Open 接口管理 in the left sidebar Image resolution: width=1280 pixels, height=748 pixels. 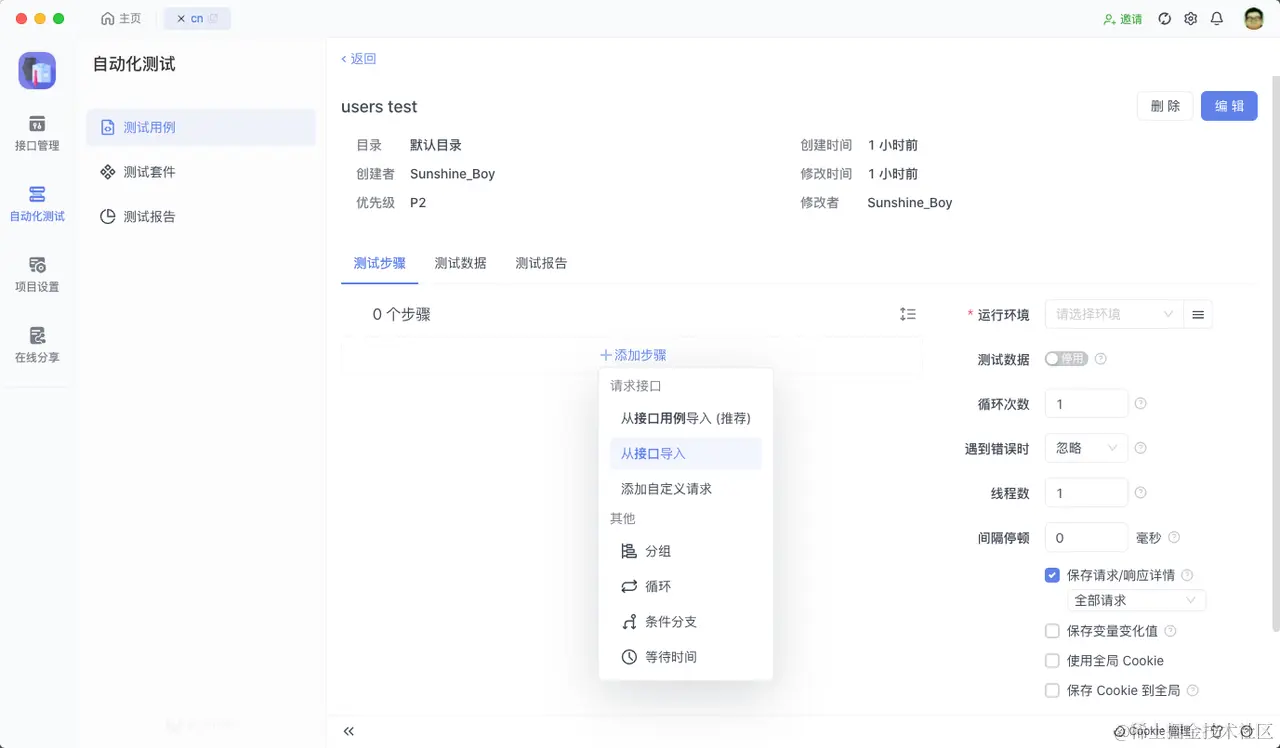pos(37,133)
